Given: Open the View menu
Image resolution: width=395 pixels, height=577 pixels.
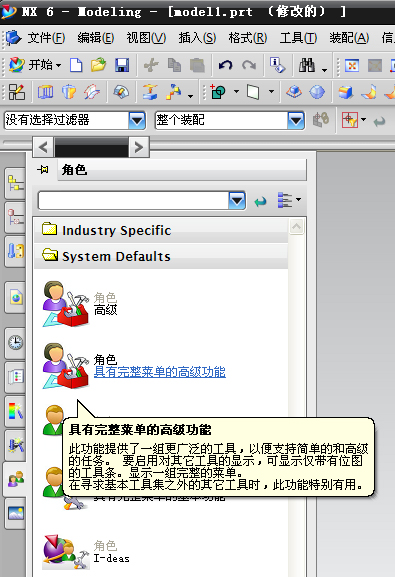Looking at the screenshot, I should click(146, 38).
